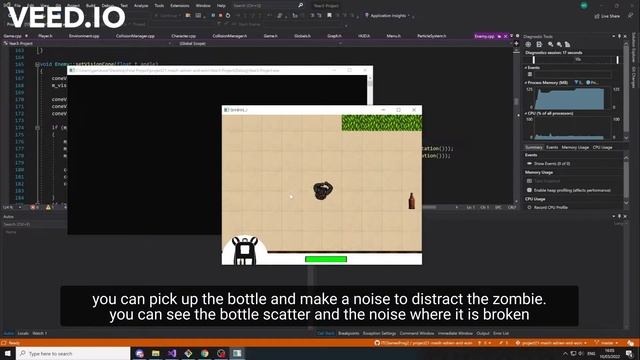
Task: Open the Analyze menu
Action: [x=141, y=6]
